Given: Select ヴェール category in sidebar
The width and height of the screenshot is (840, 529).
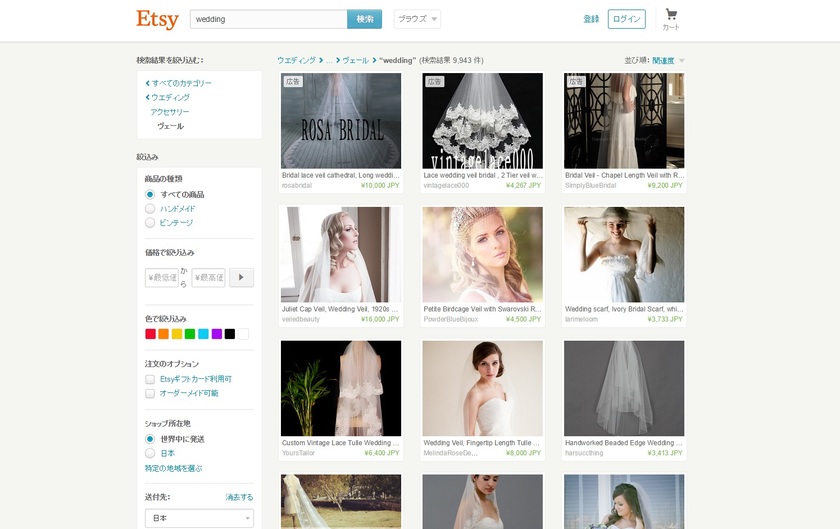Looking at the screenshot, I should (170, 126).
